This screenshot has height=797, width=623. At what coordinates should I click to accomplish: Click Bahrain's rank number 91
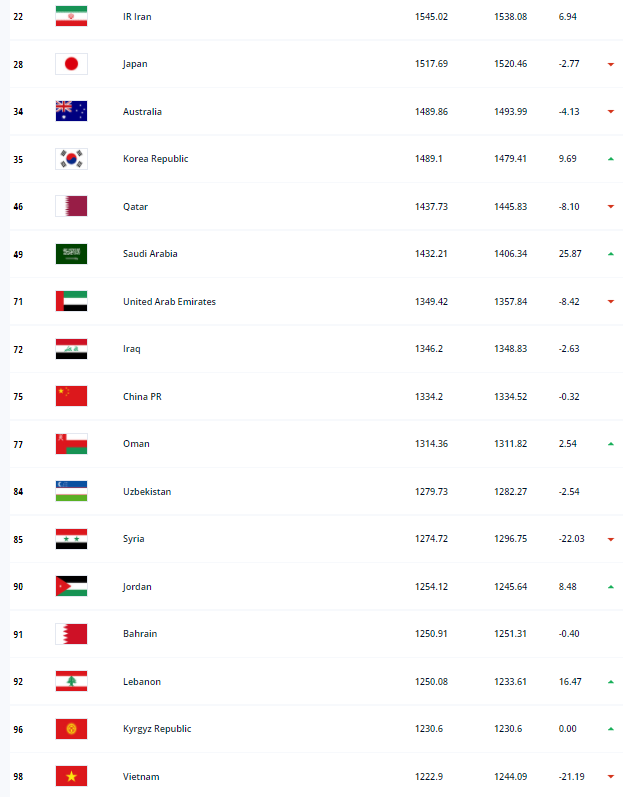click(x=18, y=634)
